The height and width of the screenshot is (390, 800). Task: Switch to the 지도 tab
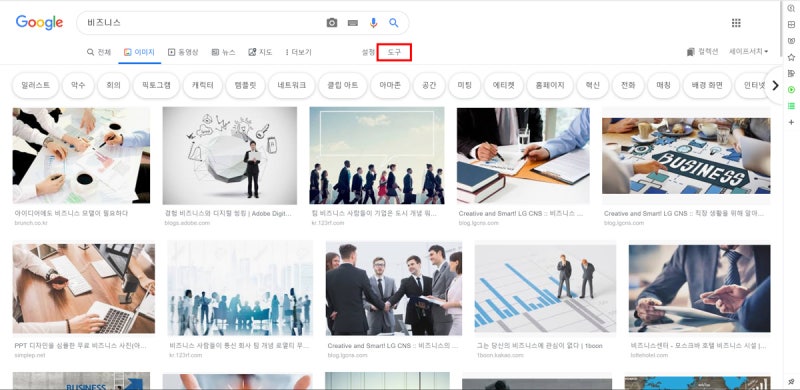pos(260,52)
